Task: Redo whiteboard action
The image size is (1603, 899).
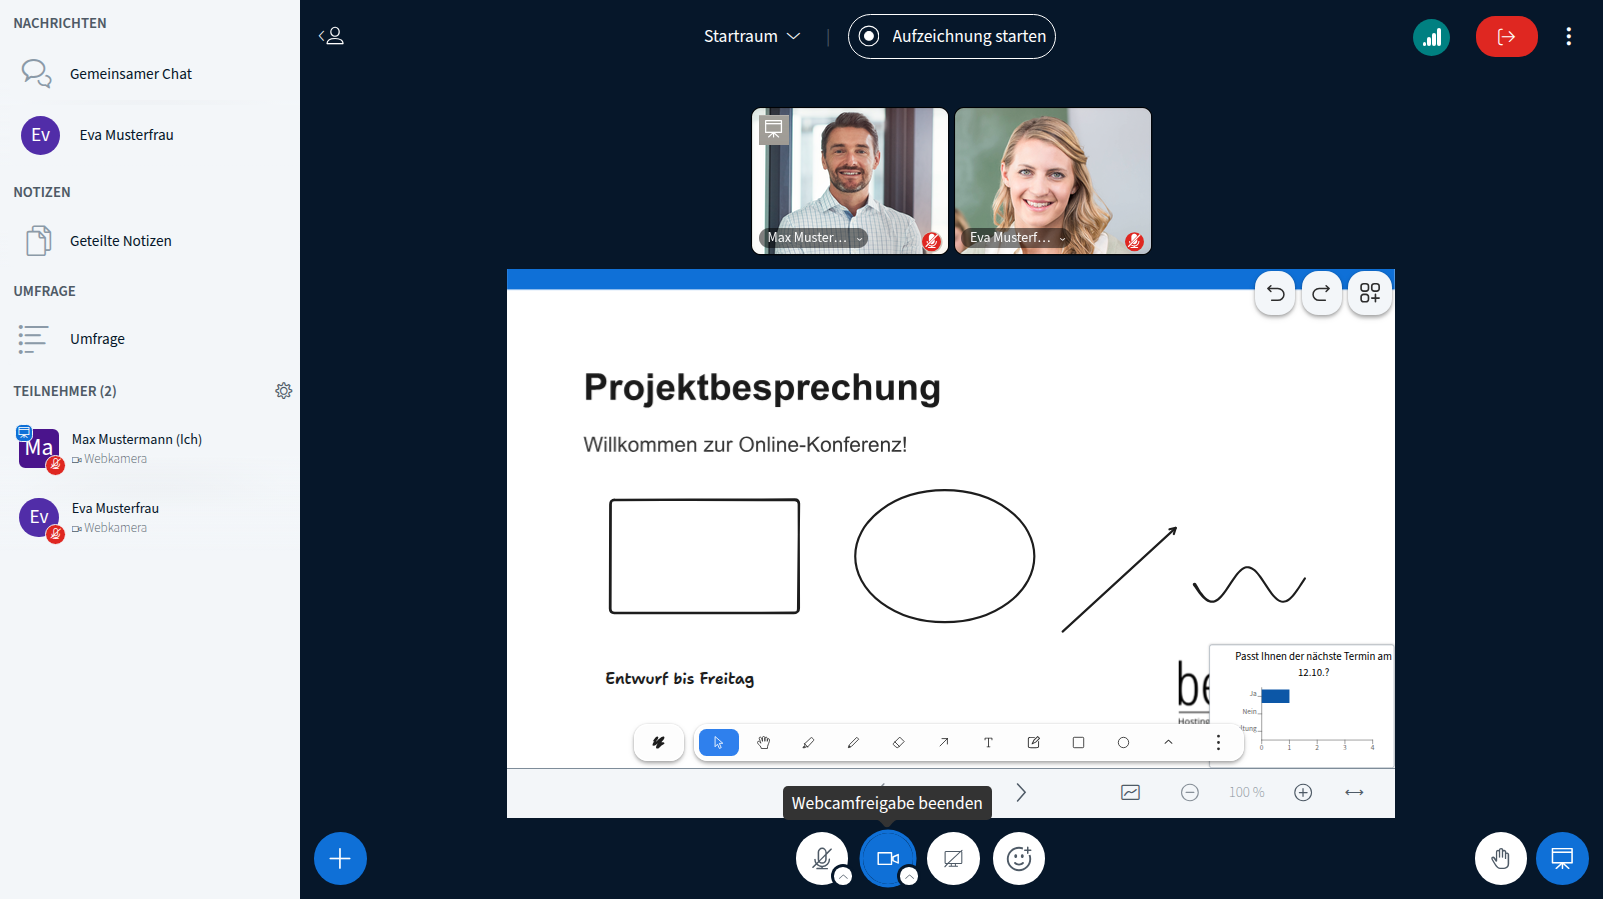Action: point(1321,293)
